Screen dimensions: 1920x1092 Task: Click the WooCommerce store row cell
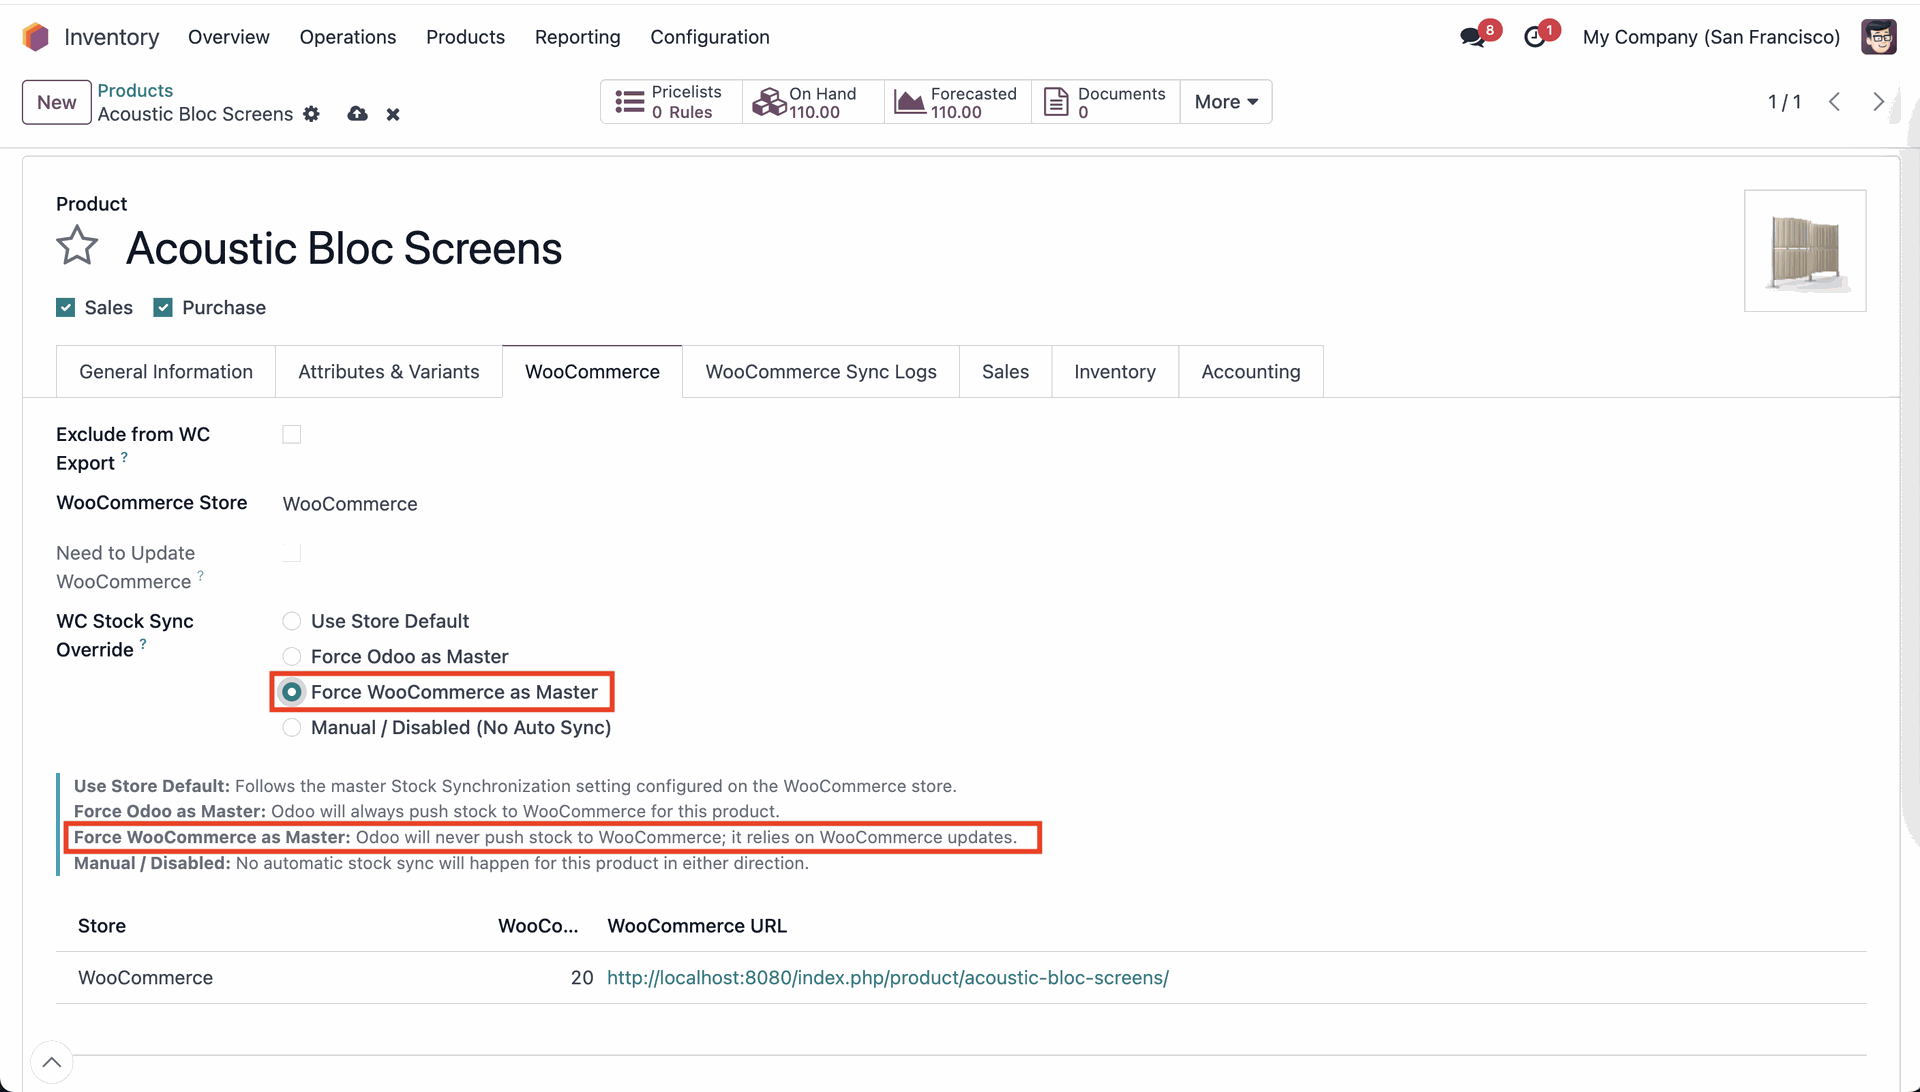(x=146, y=978)
